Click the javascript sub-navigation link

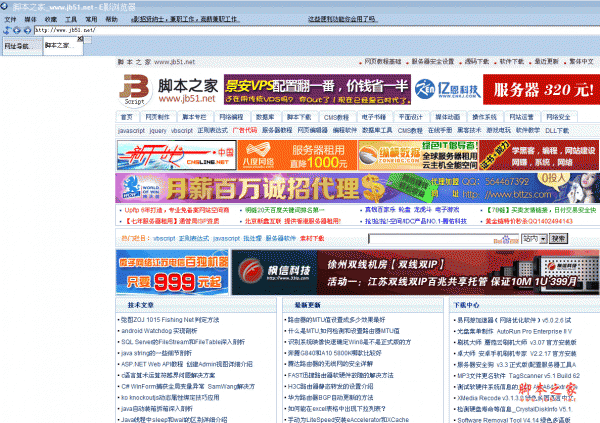131,131
